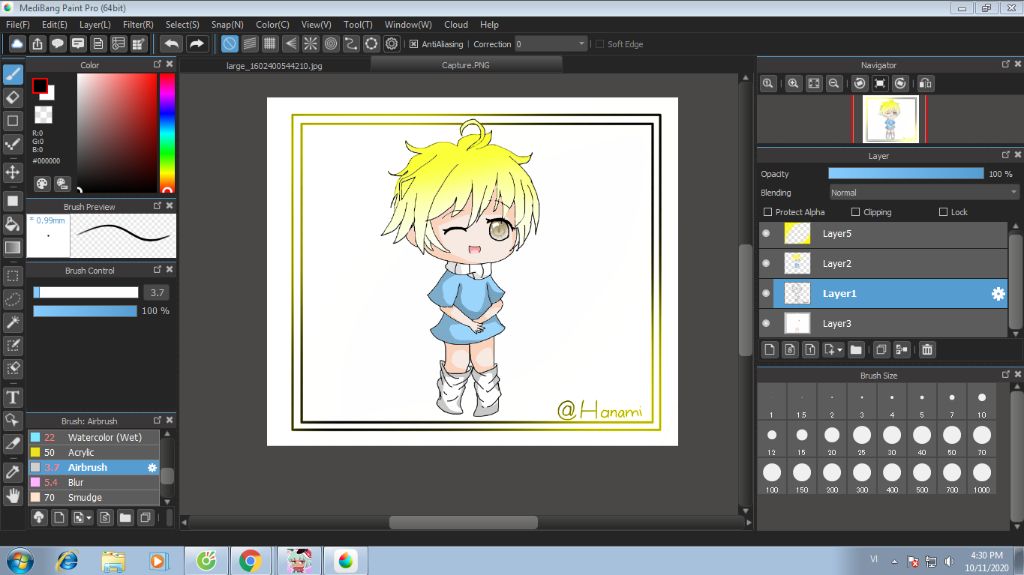Open the Snap menu
Screen dimensions: 1024x575
coord(227,24)
